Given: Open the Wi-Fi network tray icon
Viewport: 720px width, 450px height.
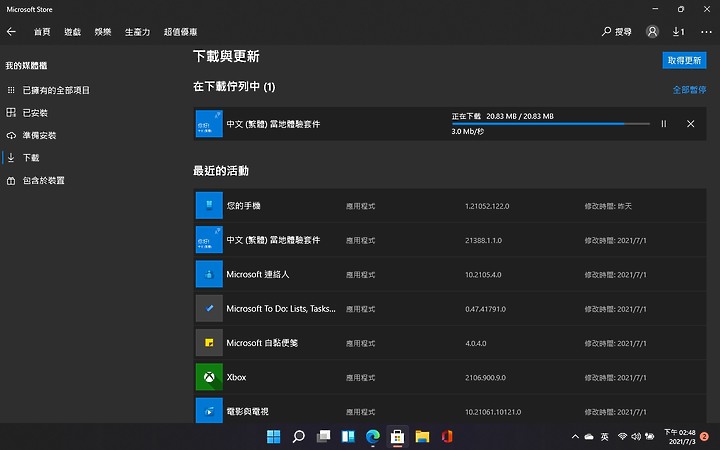Looking at the screenshot, I should (622, 436).
